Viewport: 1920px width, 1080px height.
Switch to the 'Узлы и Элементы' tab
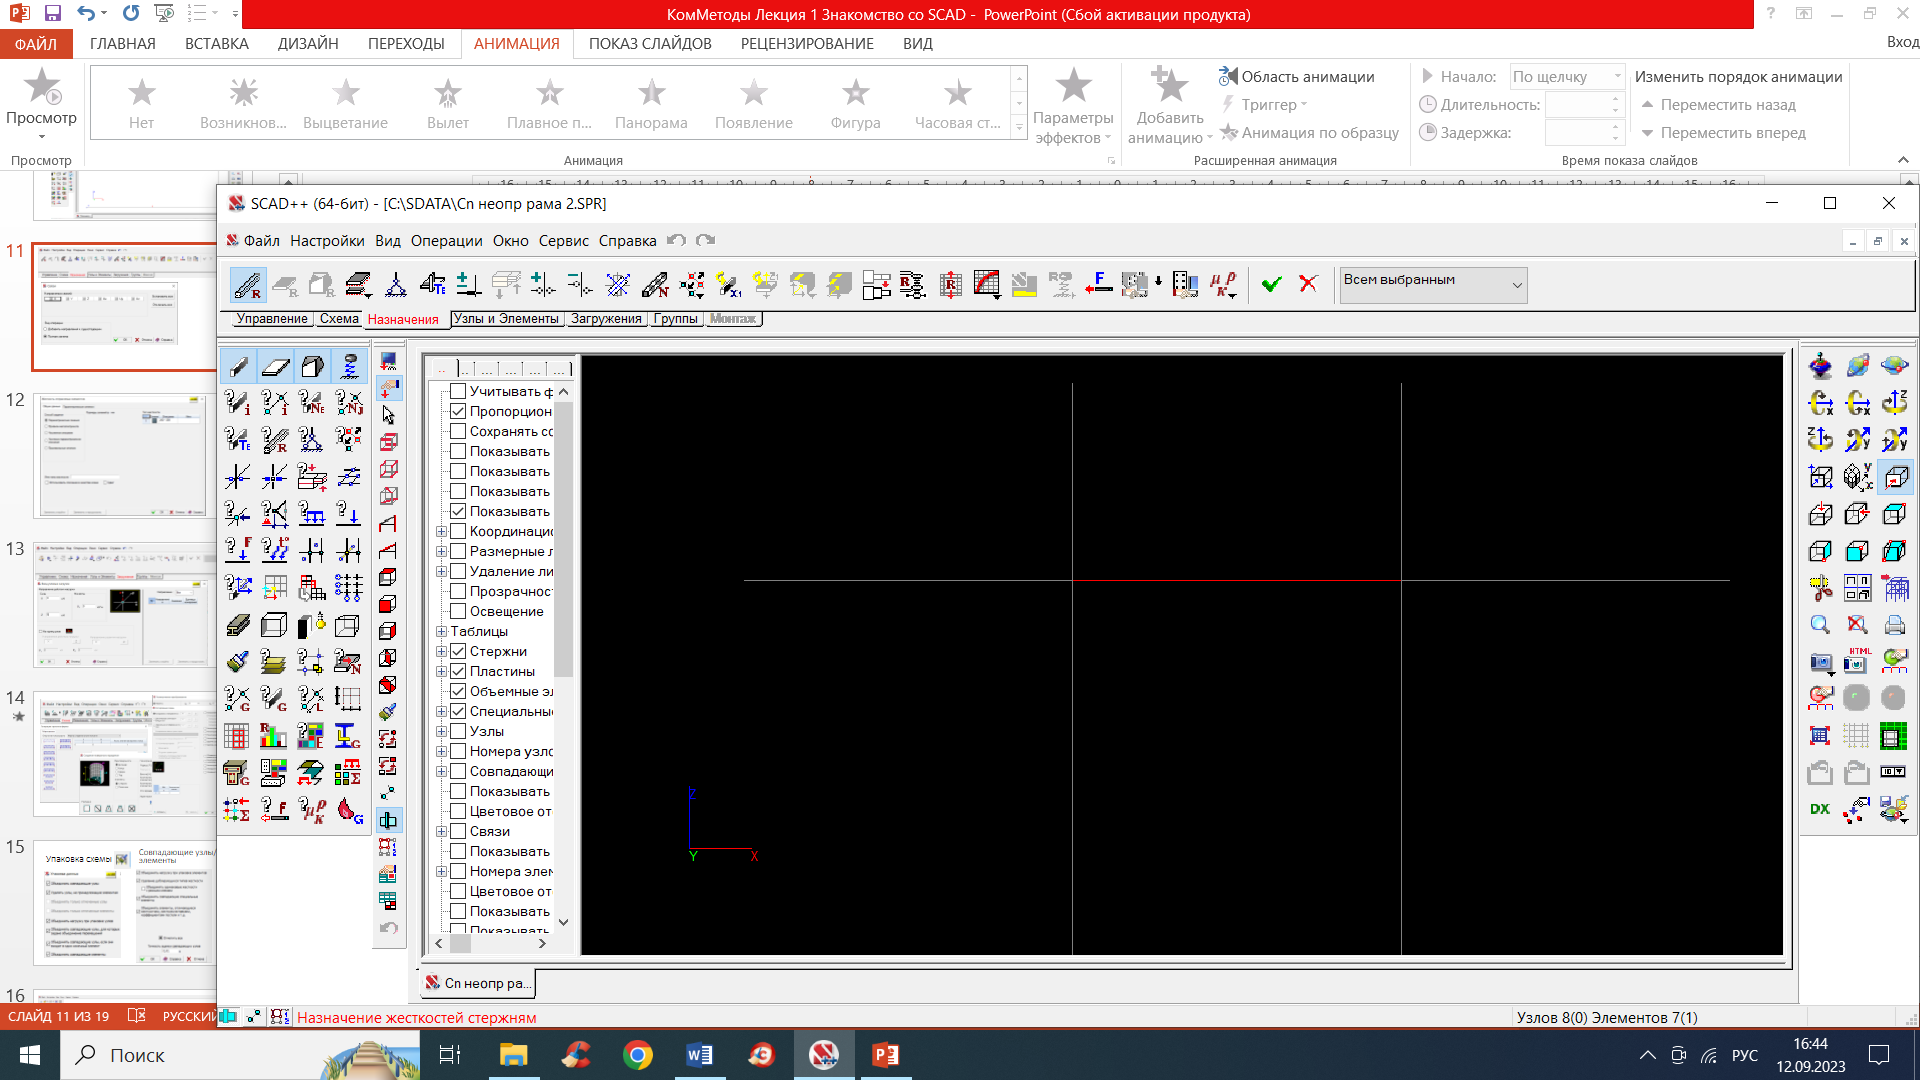point(505,319)
